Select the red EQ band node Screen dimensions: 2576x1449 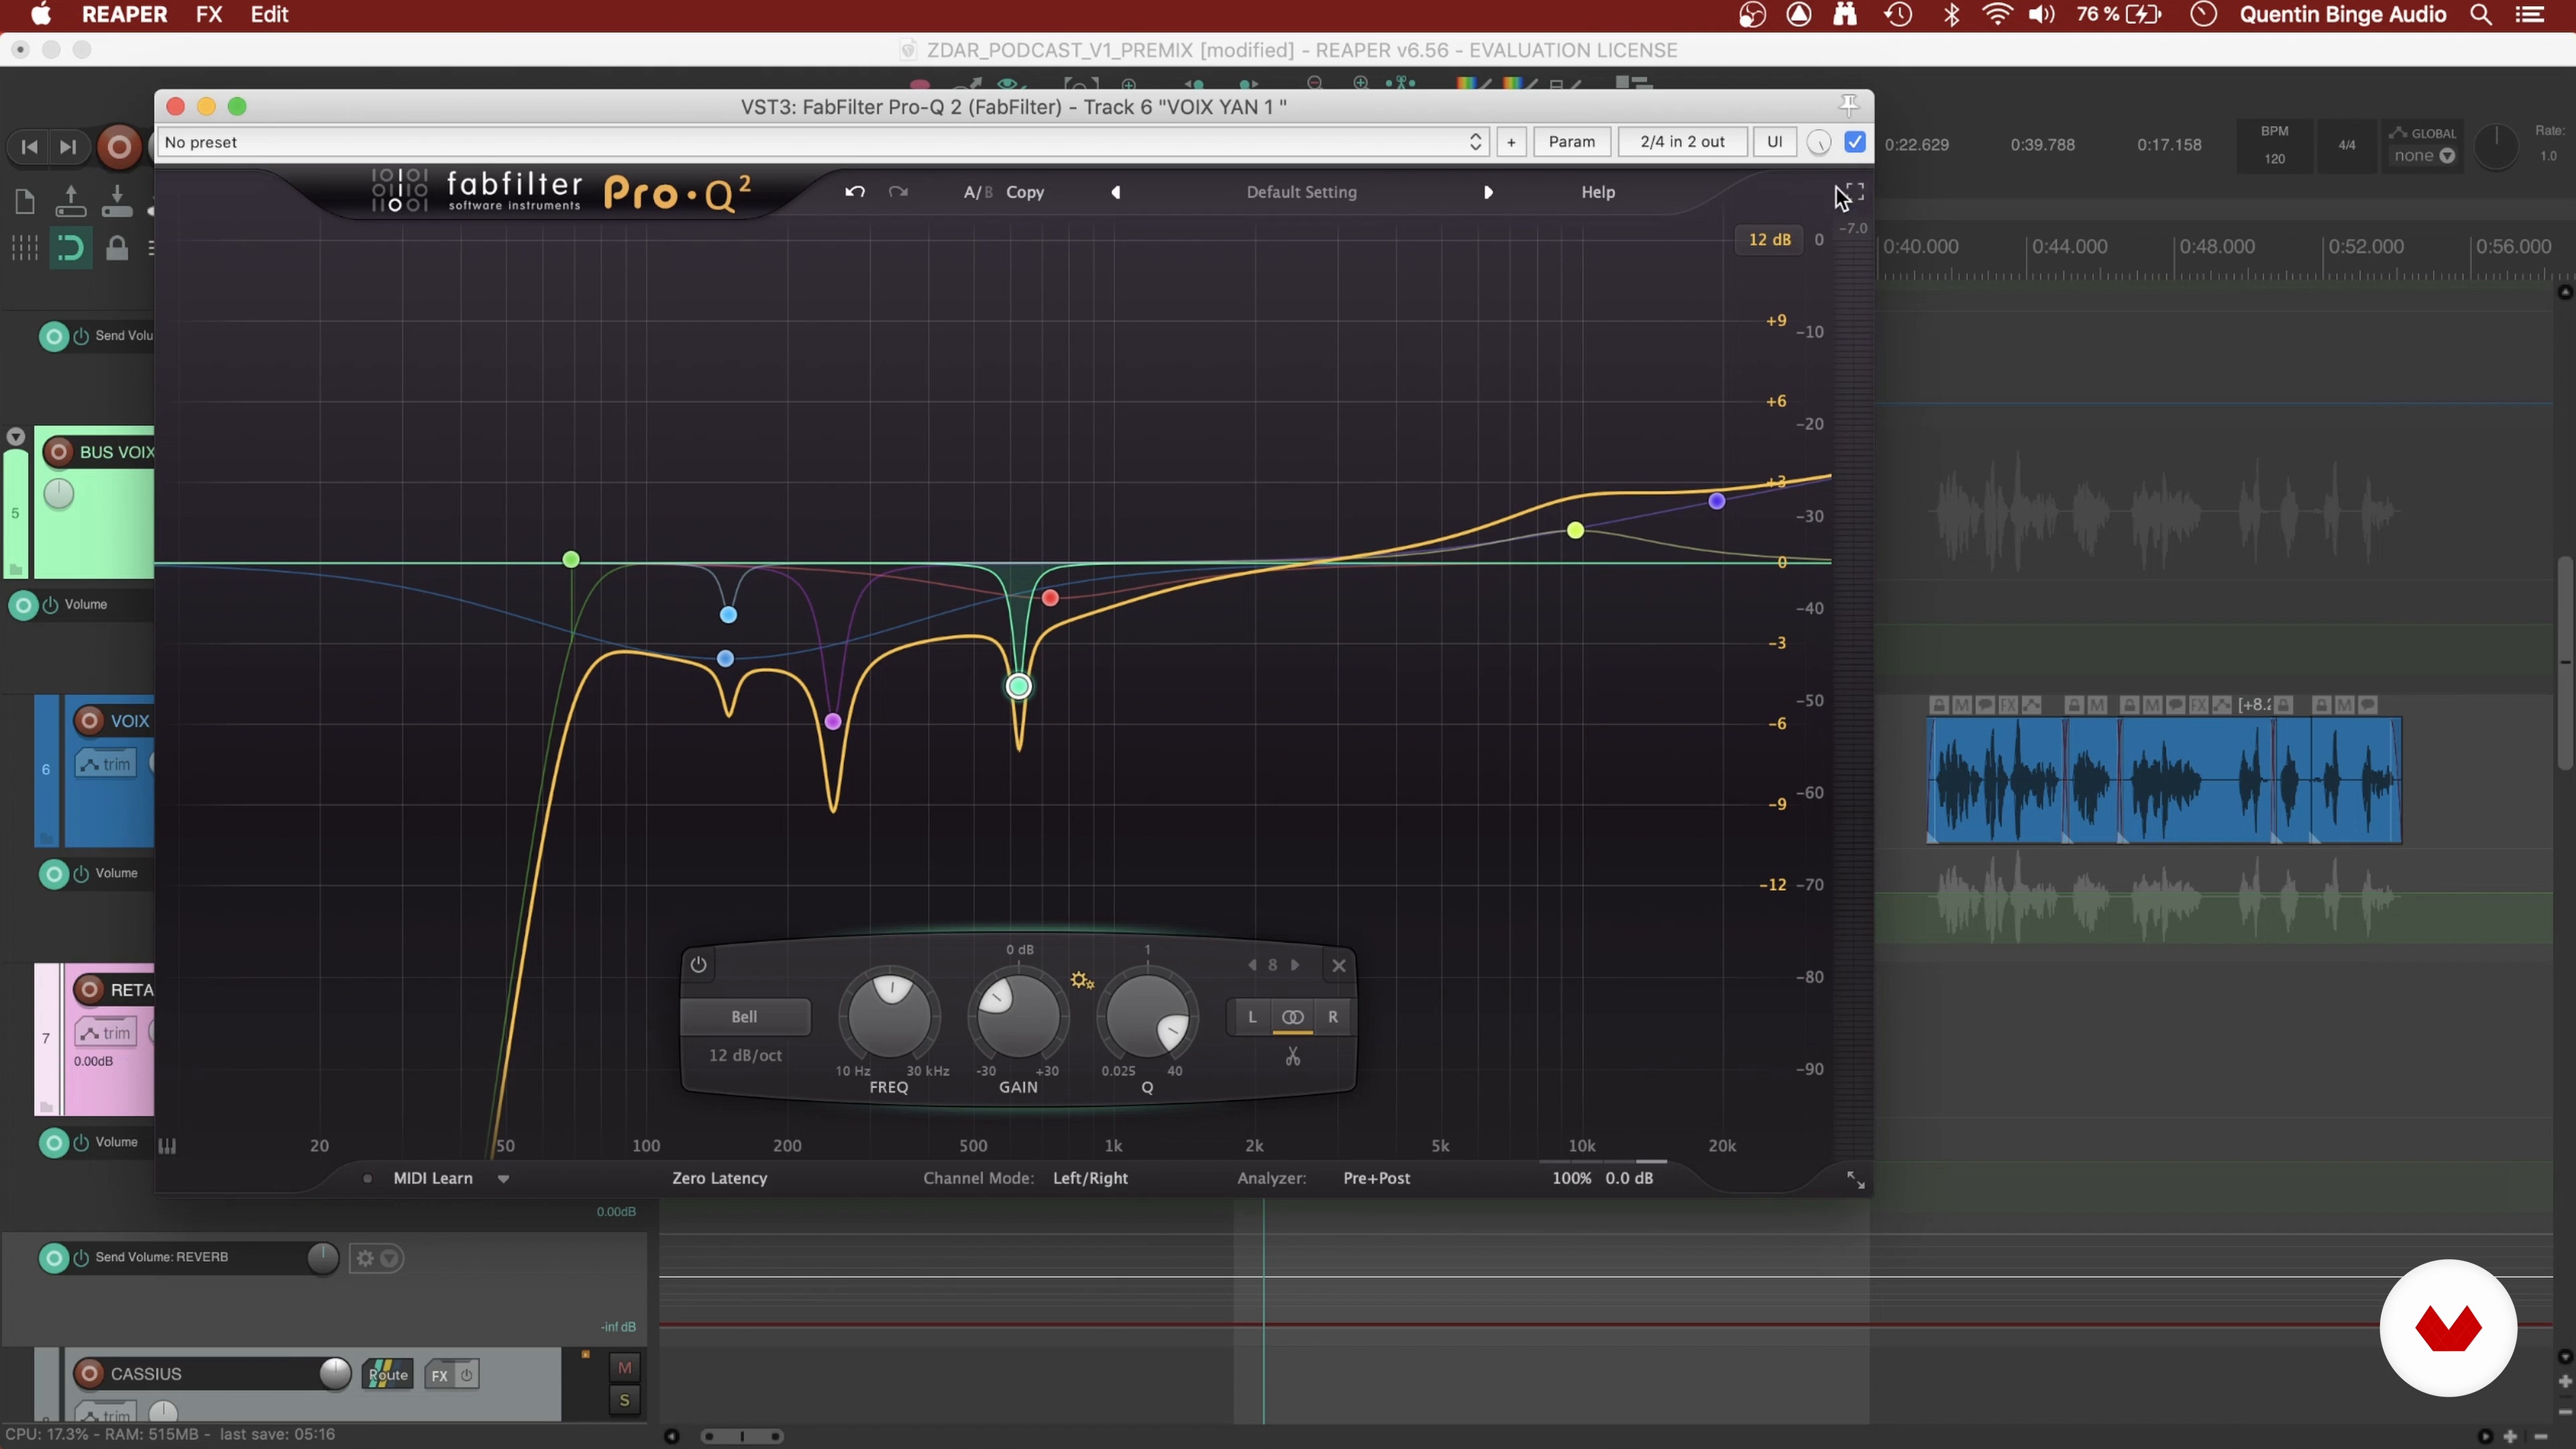pyautogui.click(x=1050, y=598)
